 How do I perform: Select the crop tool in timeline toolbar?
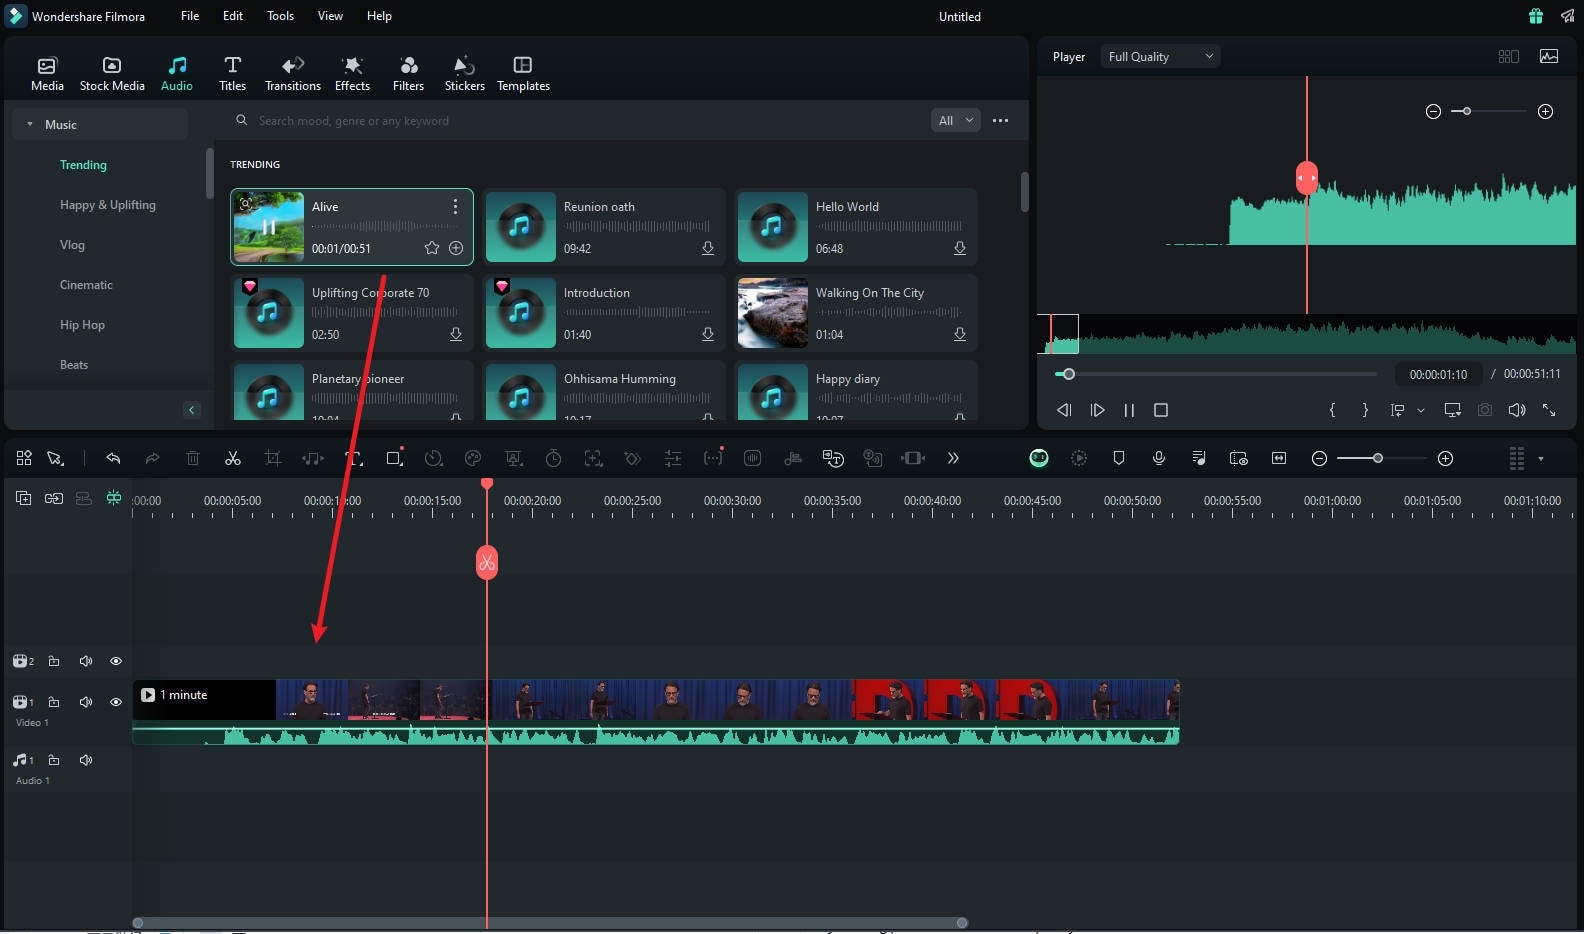pos(273,458)
